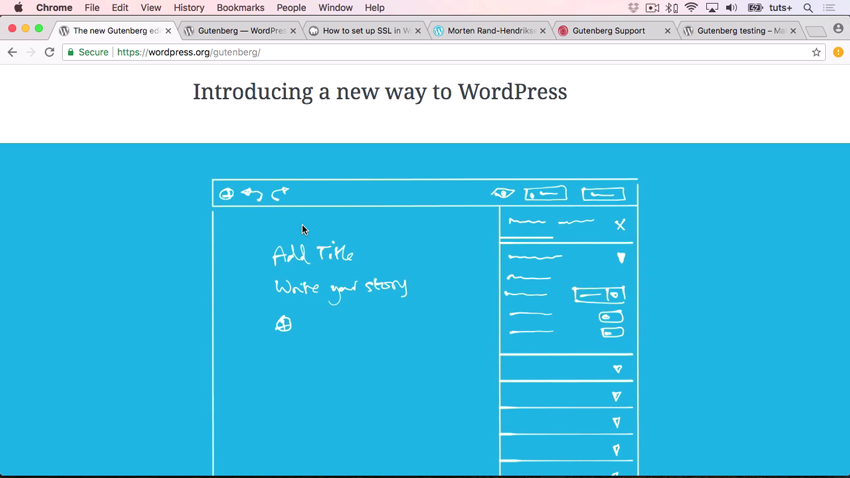Open the Bookmarks menu

pos(240,8)
